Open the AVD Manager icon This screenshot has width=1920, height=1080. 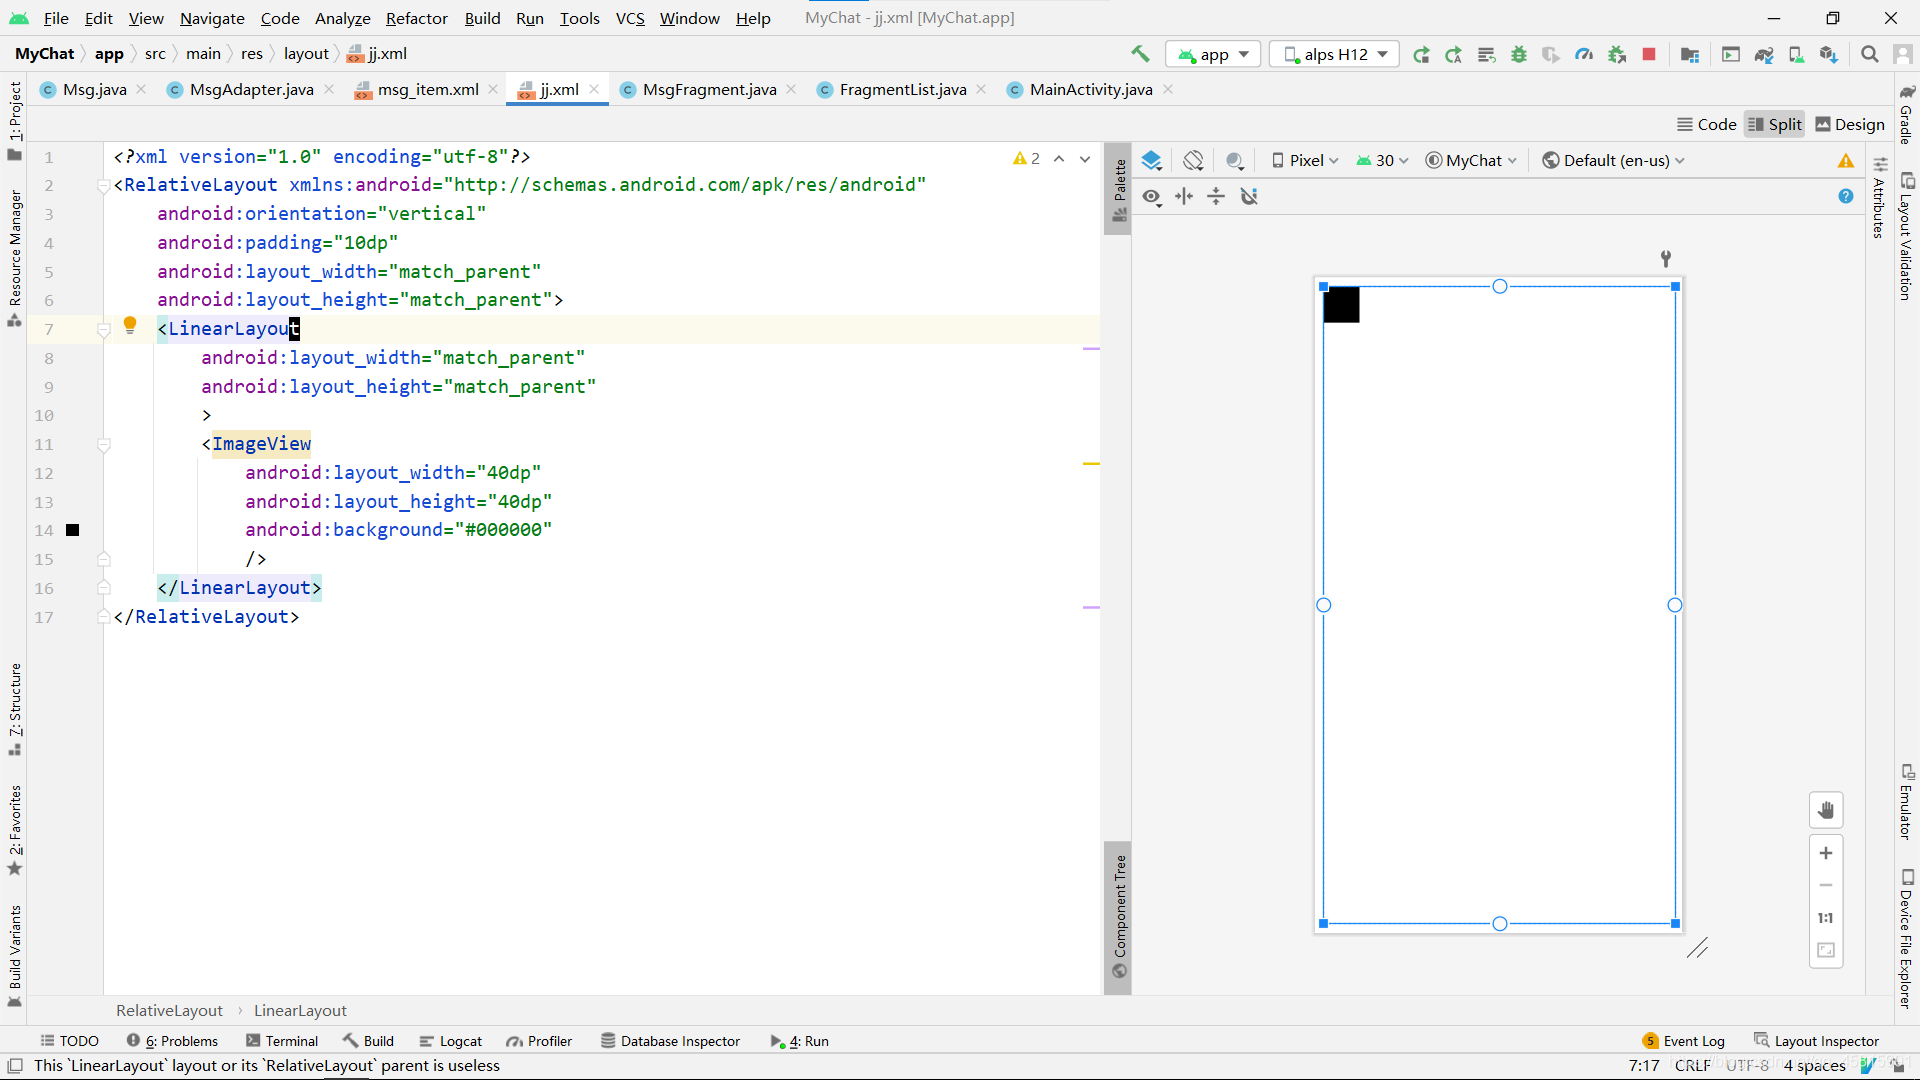coord(1796,54)
